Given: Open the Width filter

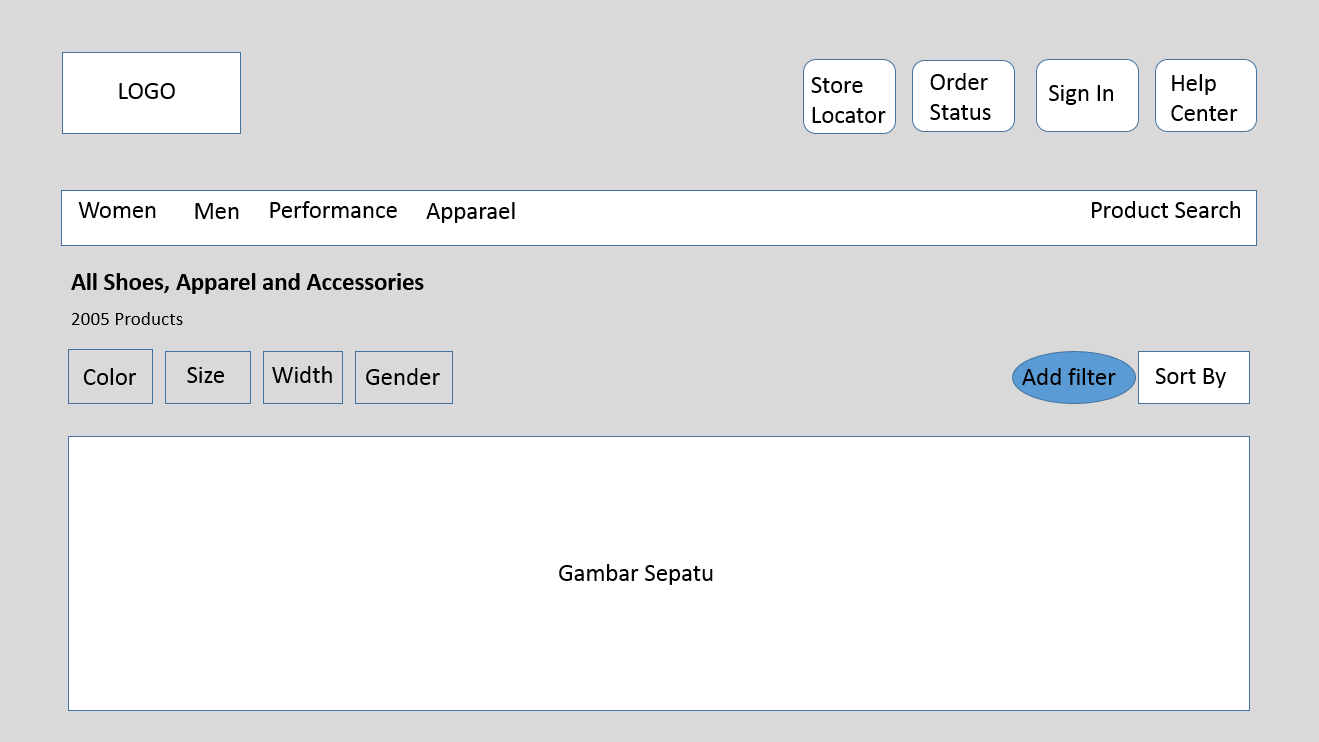Looking at the screenshot, I should tap(303, 376).
